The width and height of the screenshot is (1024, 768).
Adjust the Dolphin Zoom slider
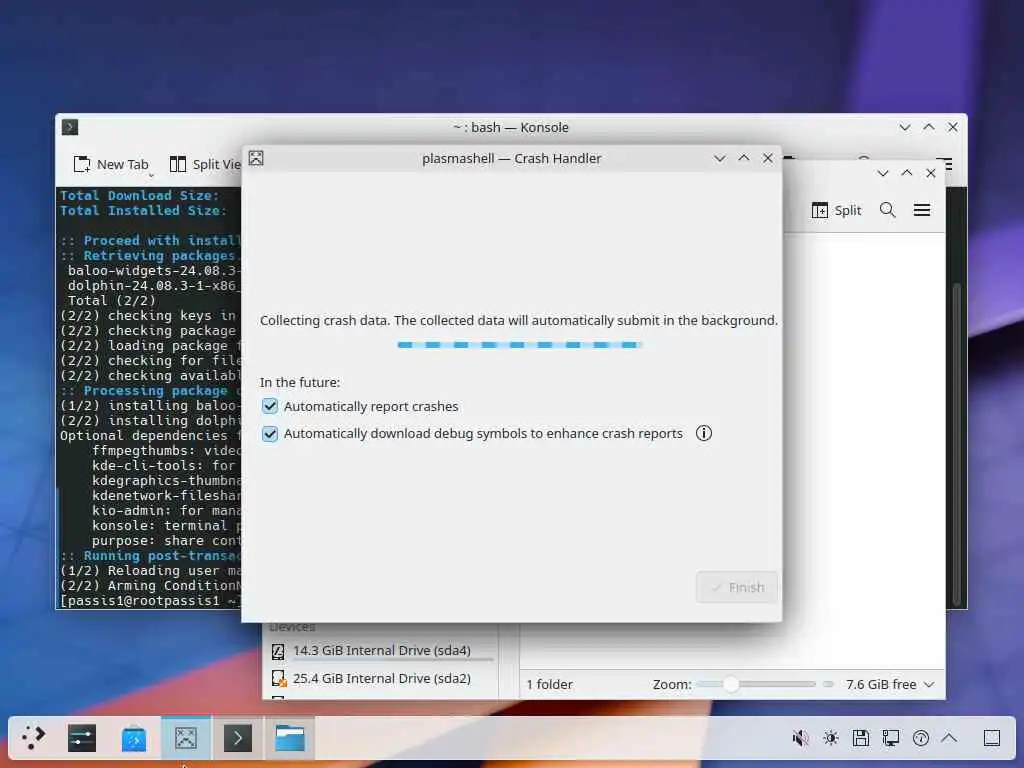pos(756,684)
